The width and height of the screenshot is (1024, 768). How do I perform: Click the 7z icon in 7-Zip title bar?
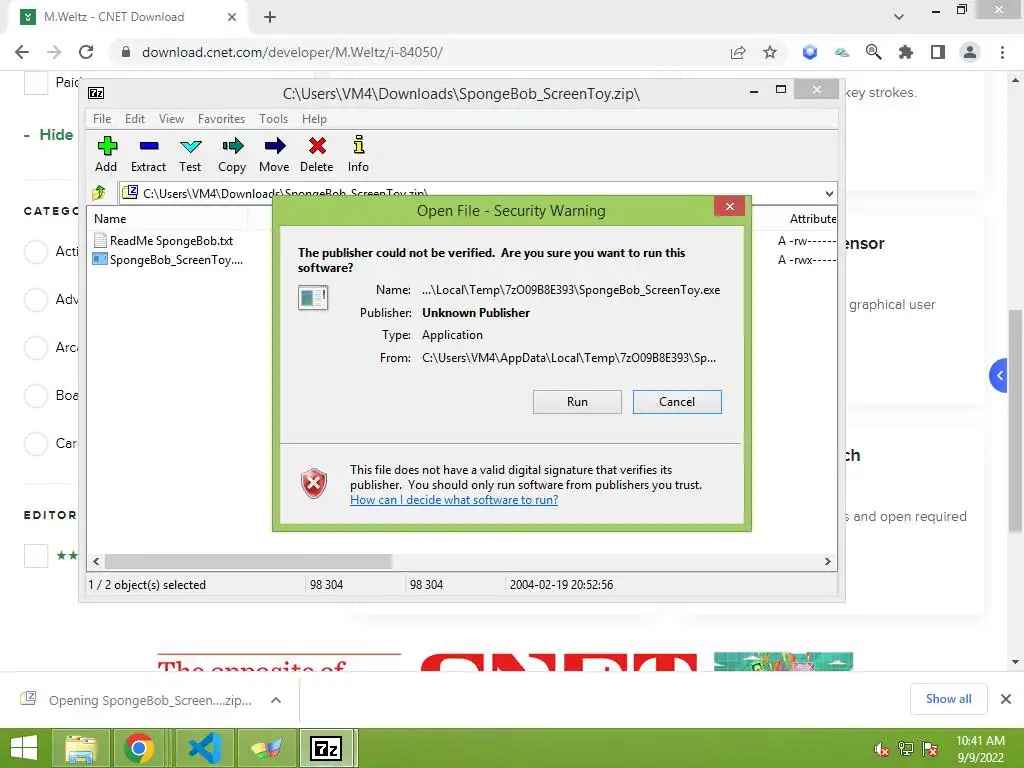(x=96, y=93)
